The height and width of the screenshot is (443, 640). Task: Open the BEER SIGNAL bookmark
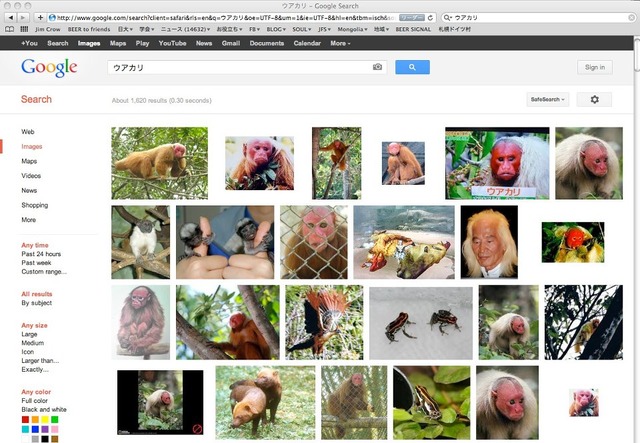(x=413, y=29)
